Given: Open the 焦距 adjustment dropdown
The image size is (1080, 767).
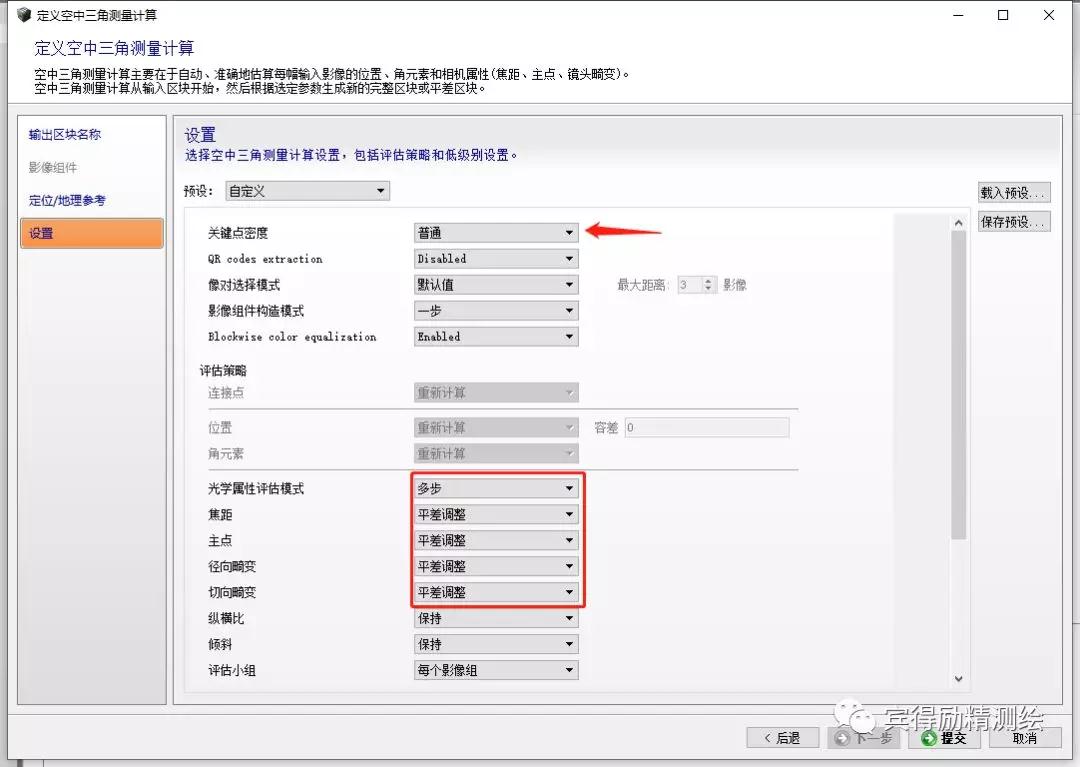Looking at the screenshot, I should click(496, 515).
